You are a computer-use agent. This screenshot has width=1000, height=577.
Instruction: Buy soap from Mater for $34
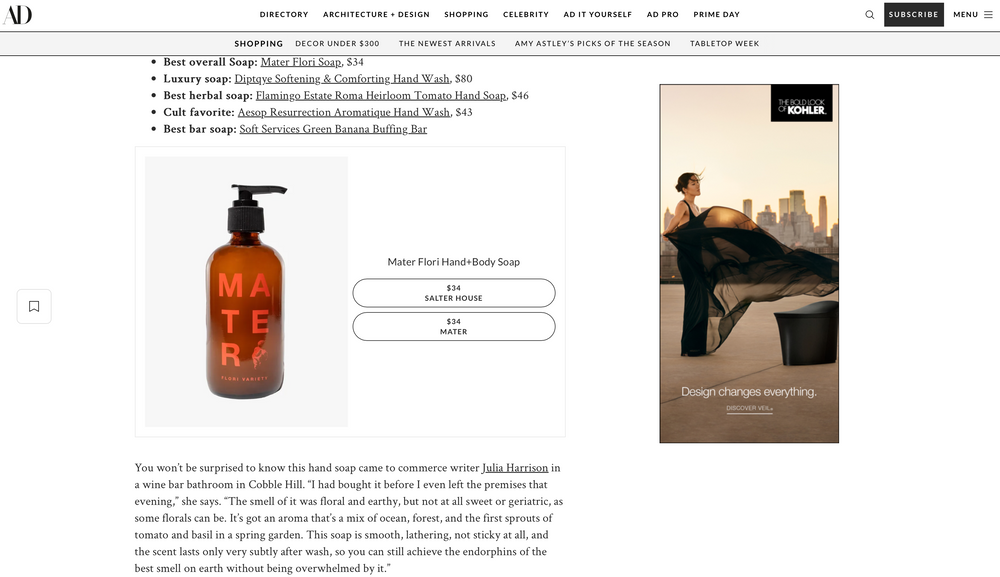point(453,326)
